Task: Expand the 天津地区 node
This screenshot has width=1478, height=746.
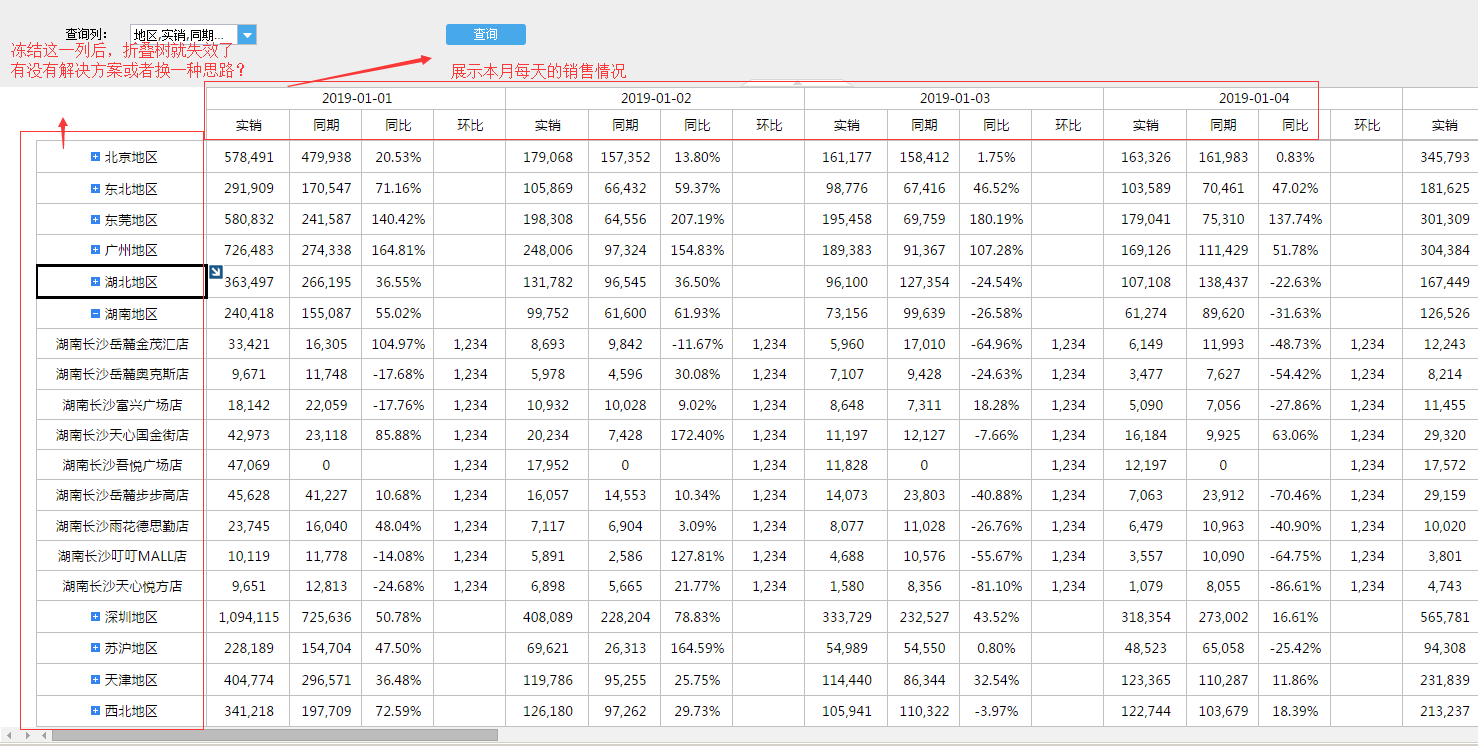Action: pos(96,680)
